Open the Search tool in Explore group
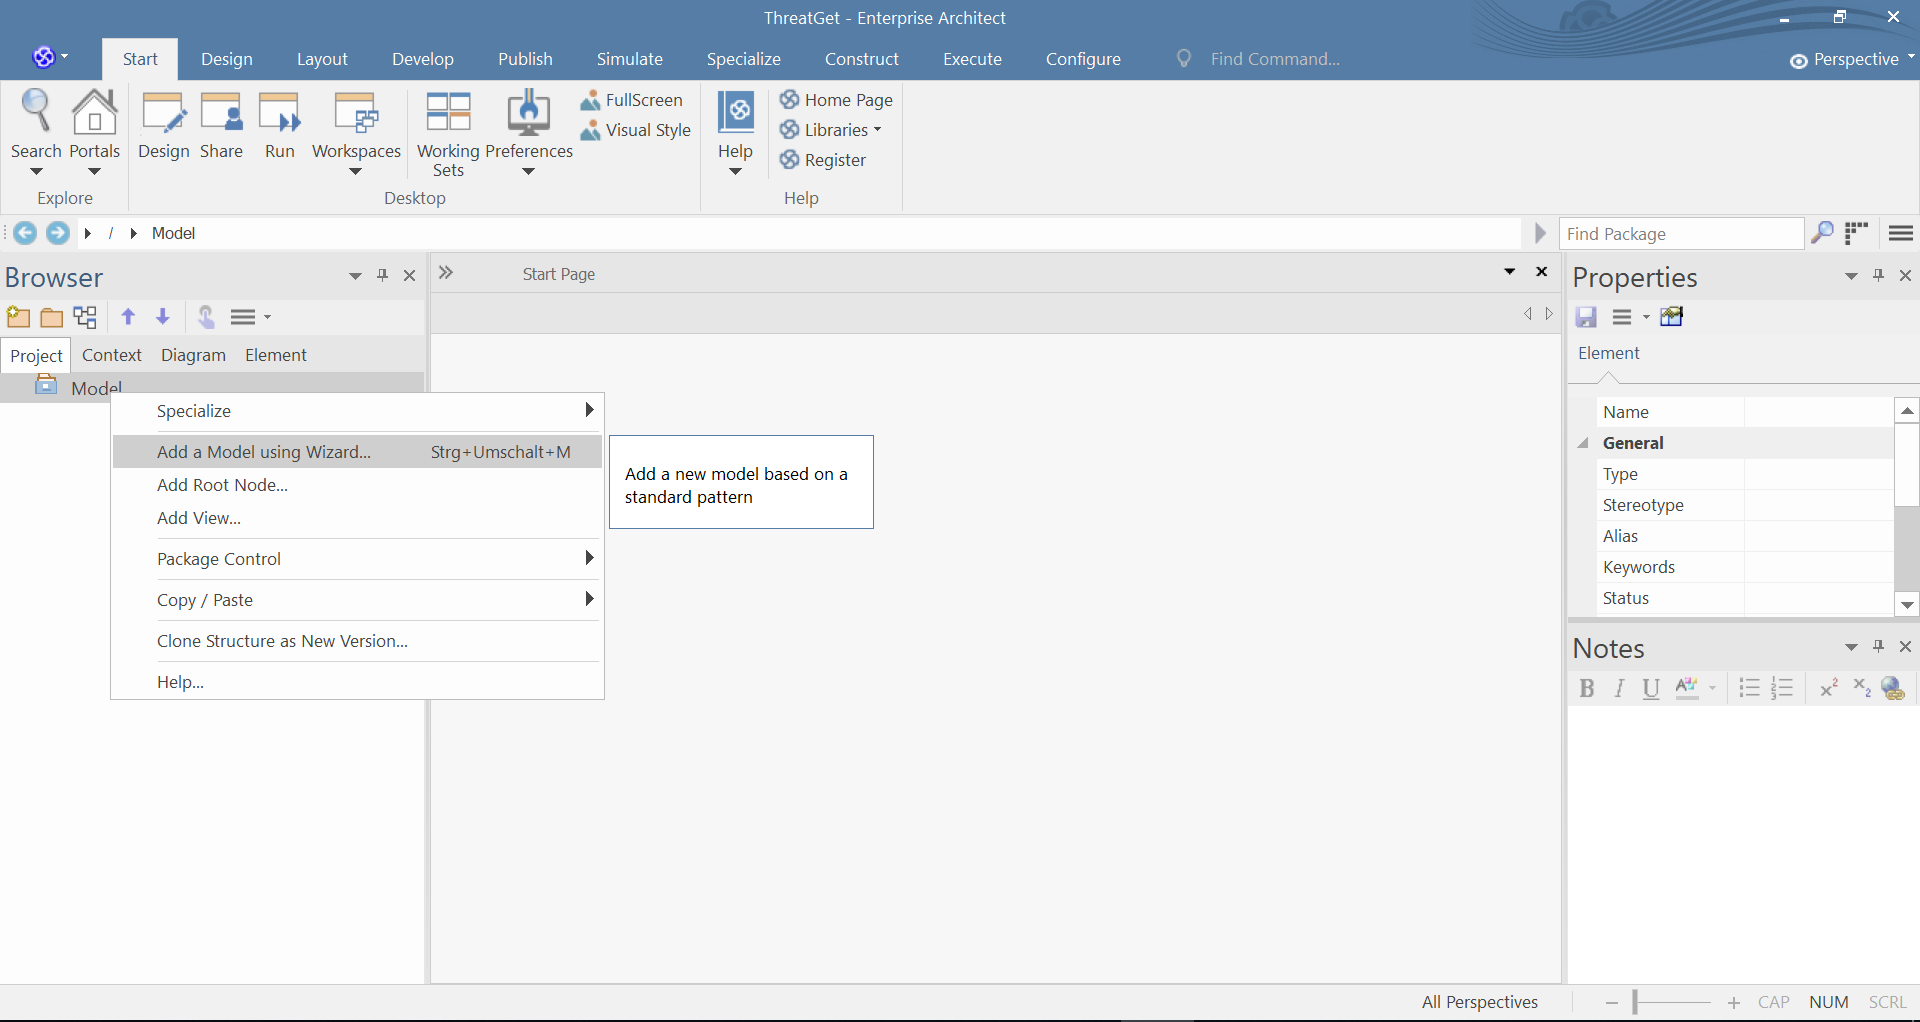Screen dimensions: 1920x1022 click(36, 130)
